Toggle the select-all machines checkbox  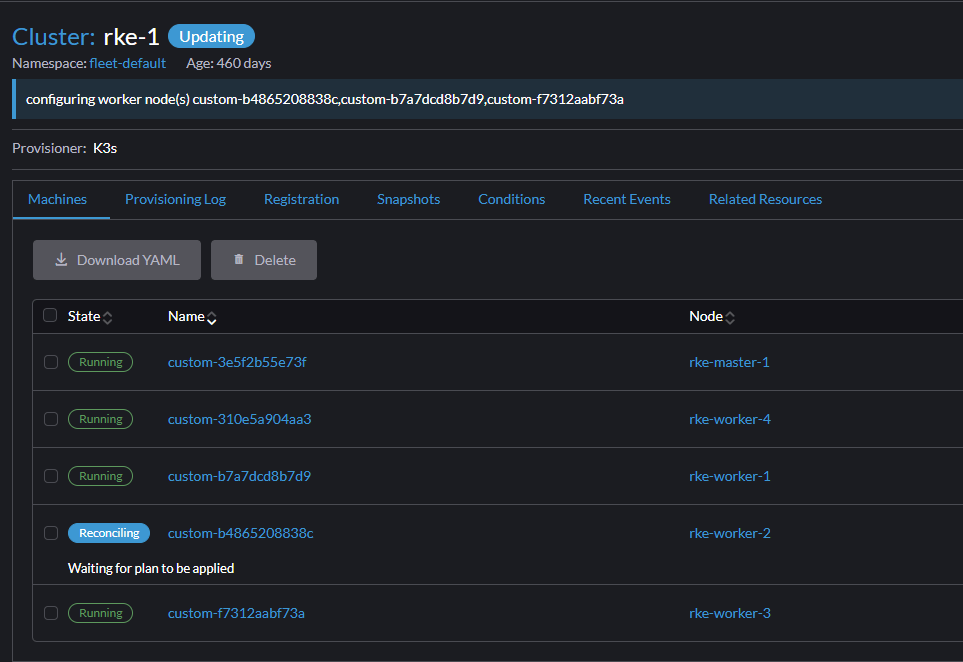click(51, 316)
